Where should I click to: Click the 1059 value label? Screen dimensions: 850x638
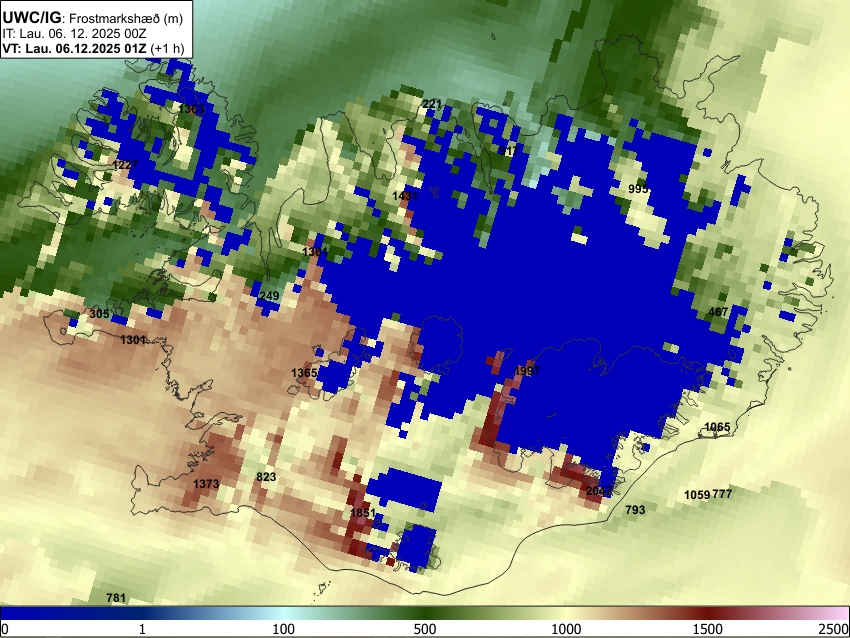[697, 494]
